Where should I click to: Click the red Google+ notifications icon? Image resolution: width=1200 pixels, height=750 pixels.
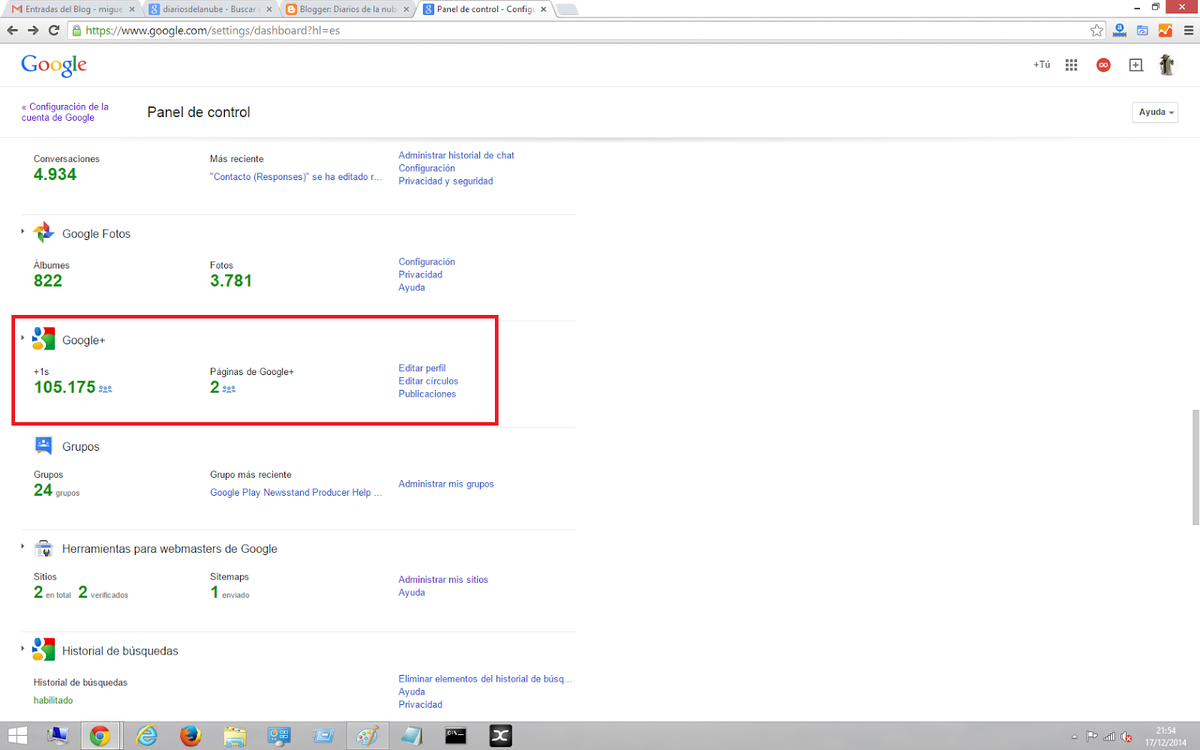pyautogui.click(x=1103, y=65)
